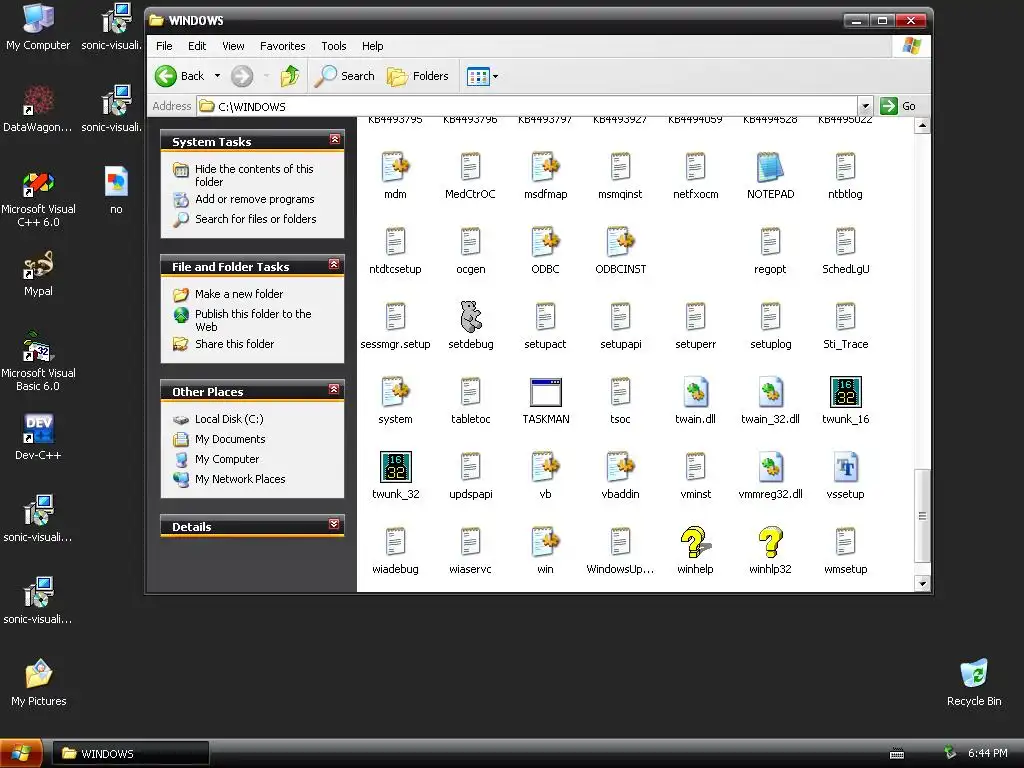Open My Network Places link

click(x=240, y=479)
